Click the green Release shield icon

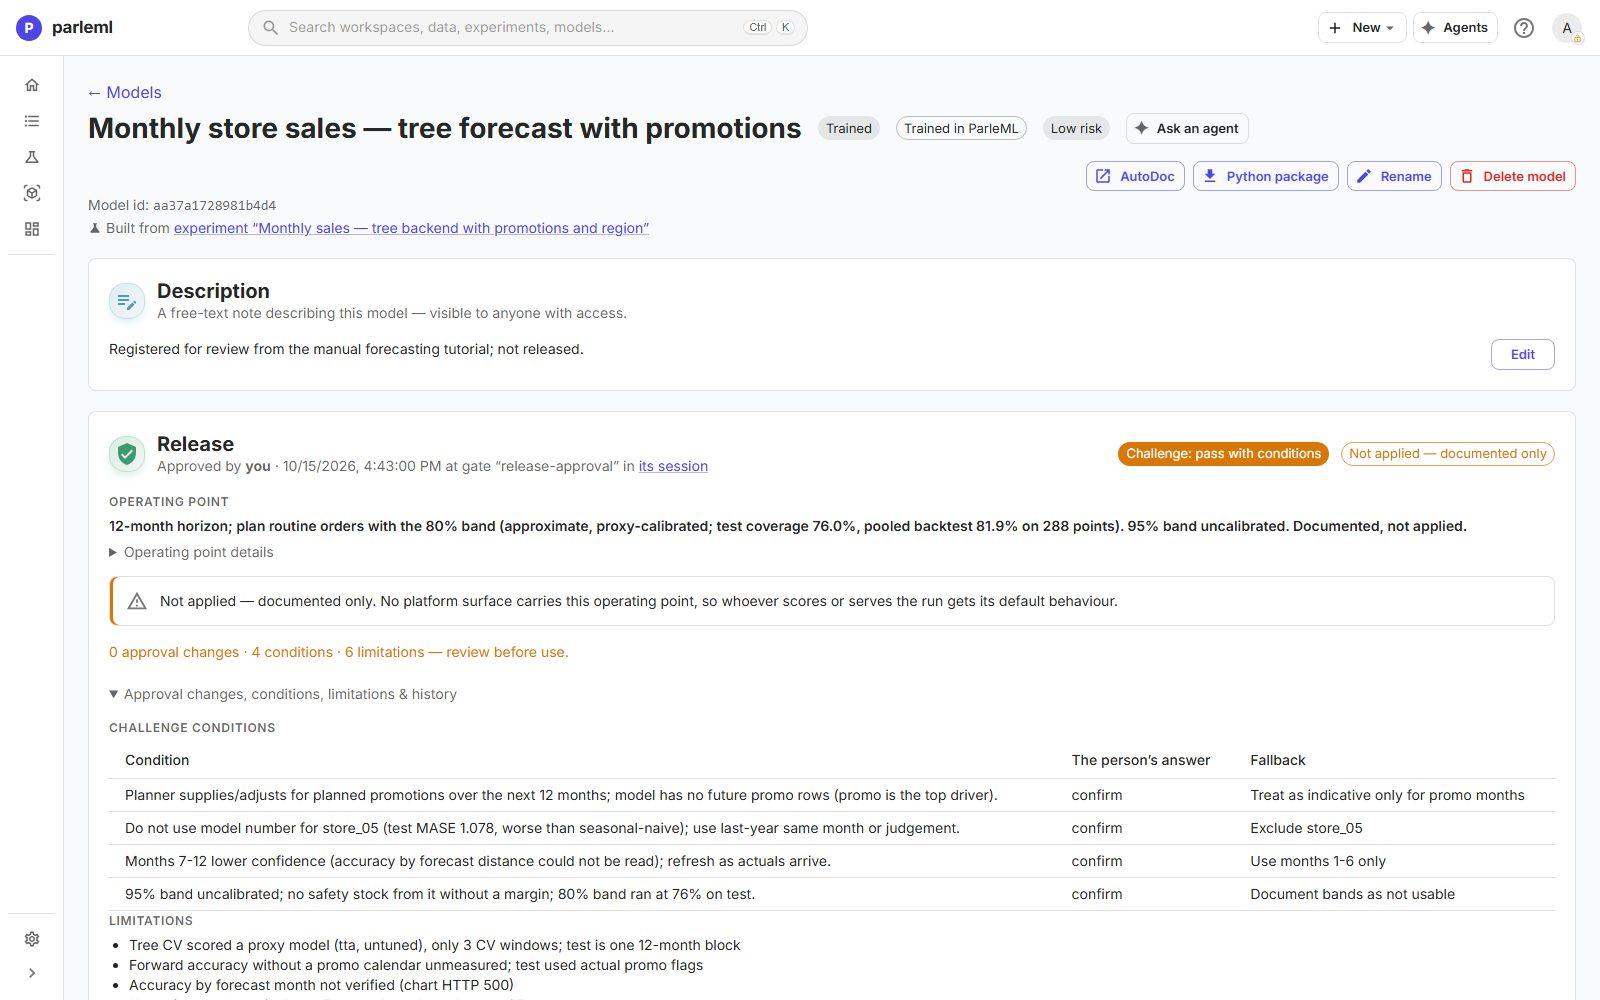127,454
